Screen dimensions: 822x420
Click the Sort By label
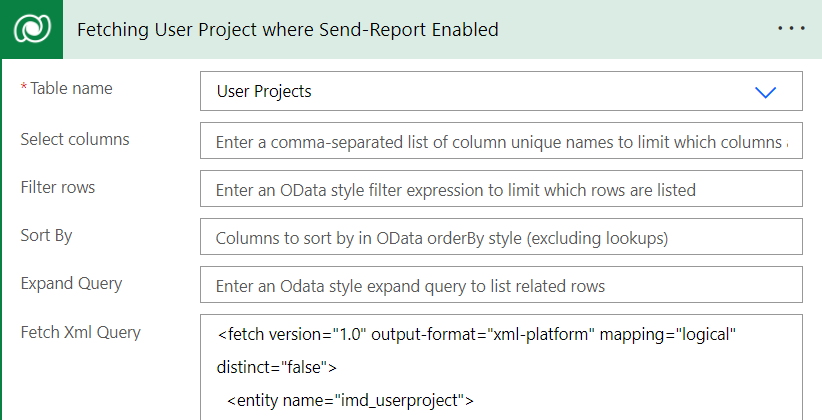47,235
